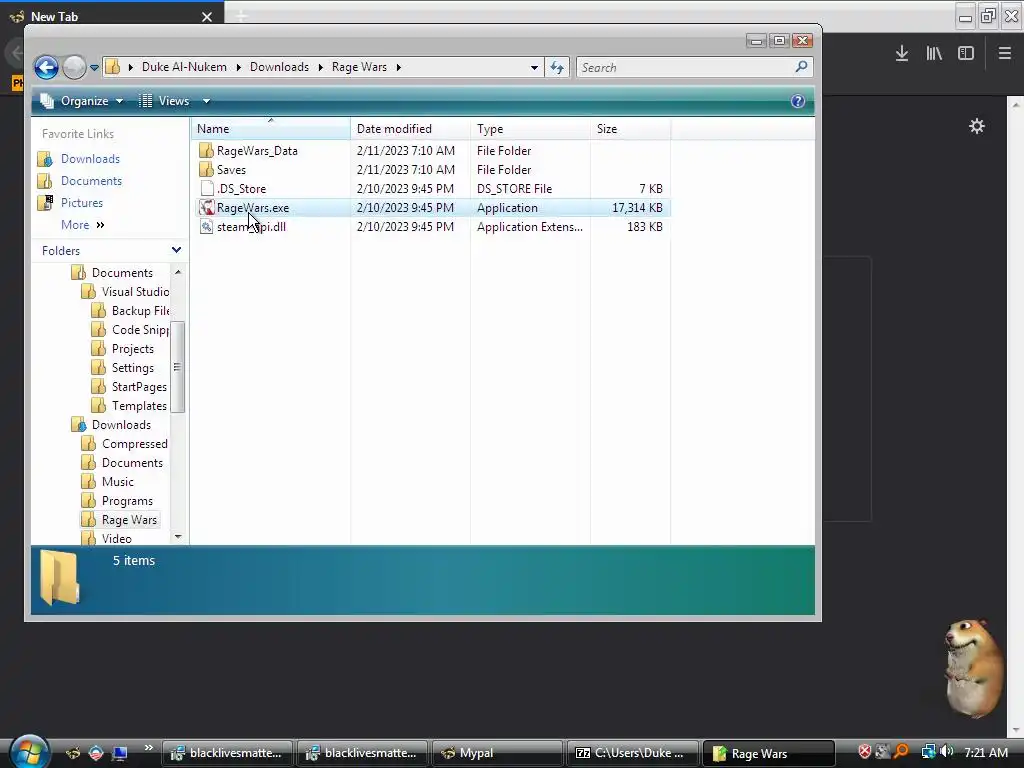Click the folder tree scrollbar thumb
The width and height of the screenshot is (1024, 768).
click(178, 367)
